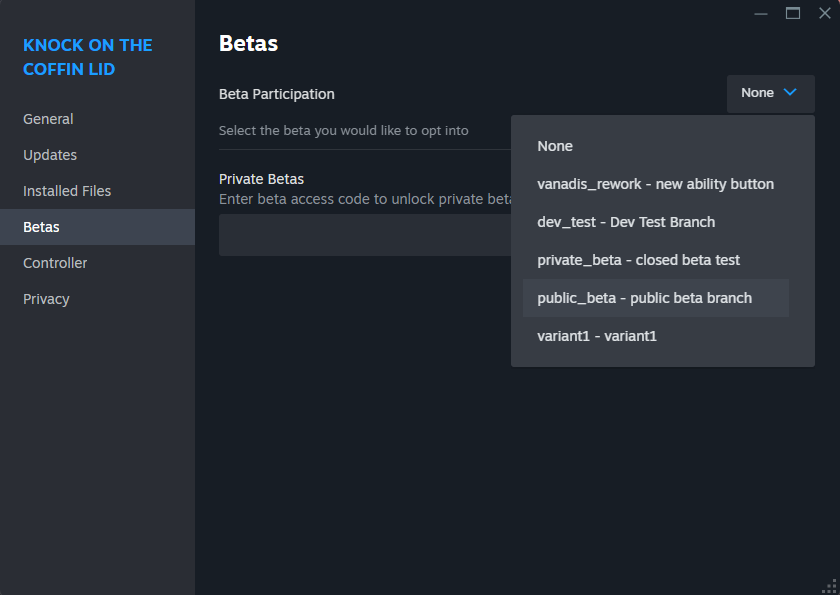Viewport: 840px width, 595px height.
Task: Select vanadis_rework - new ability button
Action: click(656, 184)
